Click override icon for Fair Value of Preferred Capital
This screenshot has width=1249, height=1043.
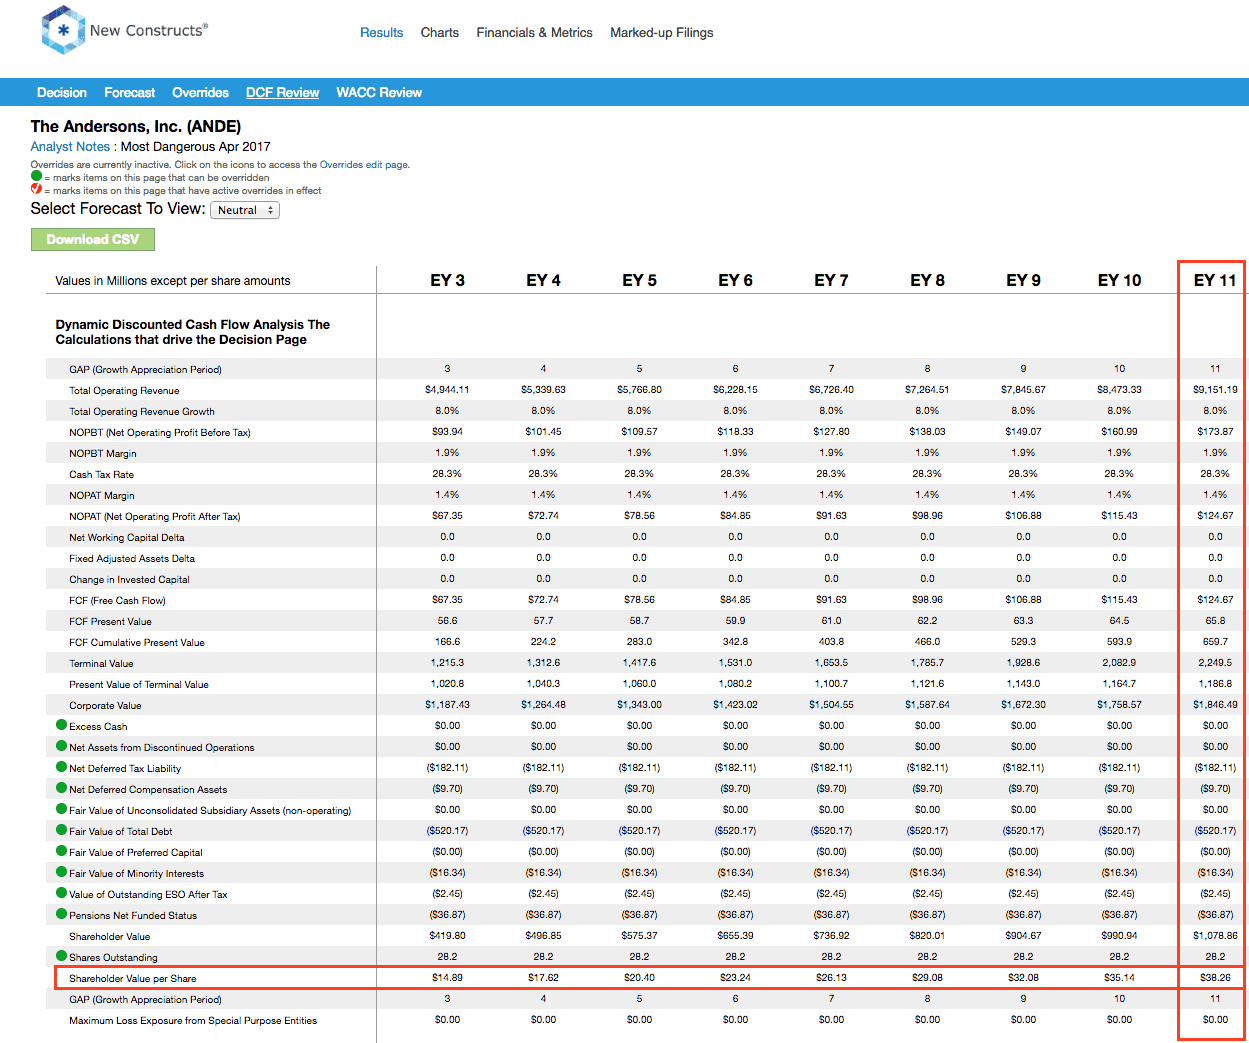coord(62,851)
